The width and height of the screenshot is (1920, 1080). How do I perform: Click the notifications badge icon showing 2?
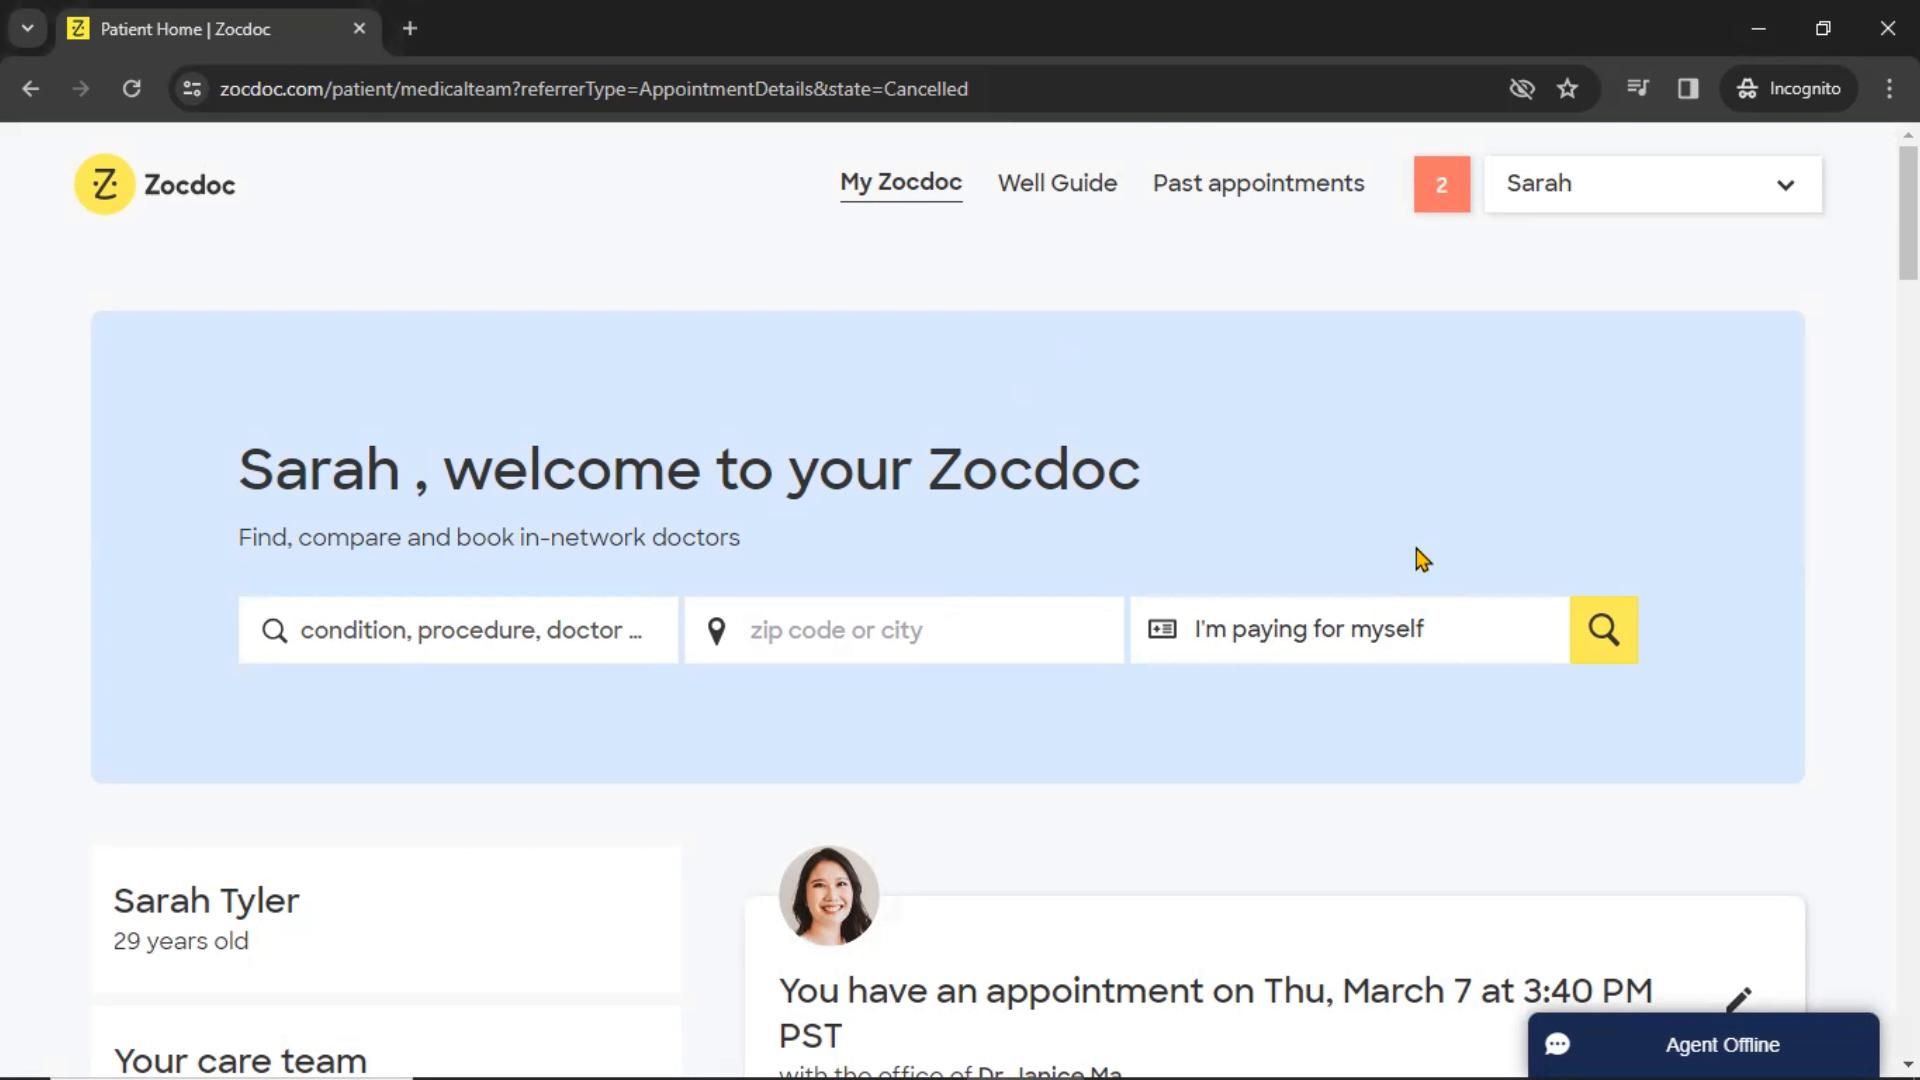click(1441, 185)
